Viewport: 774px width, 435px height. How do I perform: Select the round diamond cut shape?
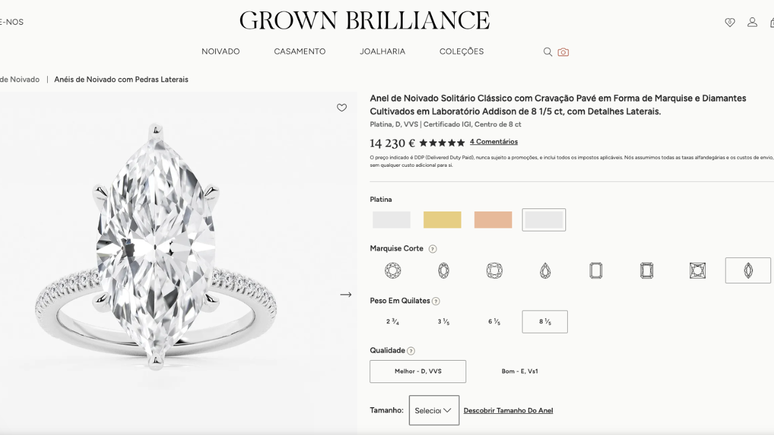(x=393, y=271)
